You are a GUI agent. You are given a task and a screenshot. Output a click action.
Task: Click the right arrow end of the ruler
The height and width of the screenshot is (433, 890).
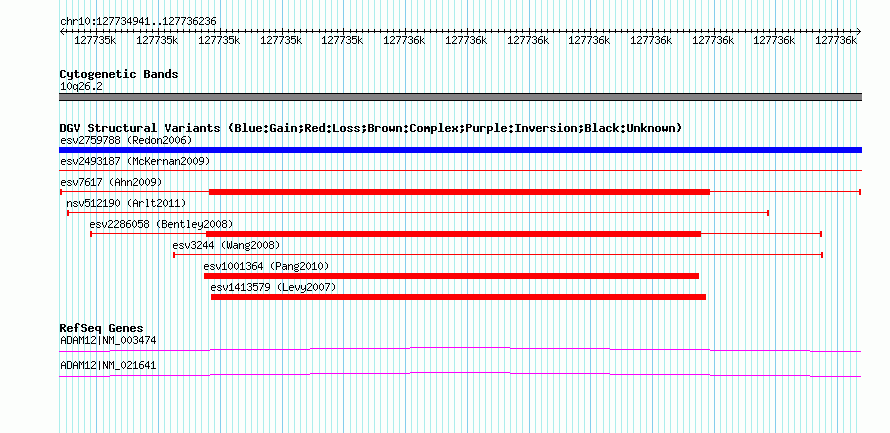click(x=858, y=32)
